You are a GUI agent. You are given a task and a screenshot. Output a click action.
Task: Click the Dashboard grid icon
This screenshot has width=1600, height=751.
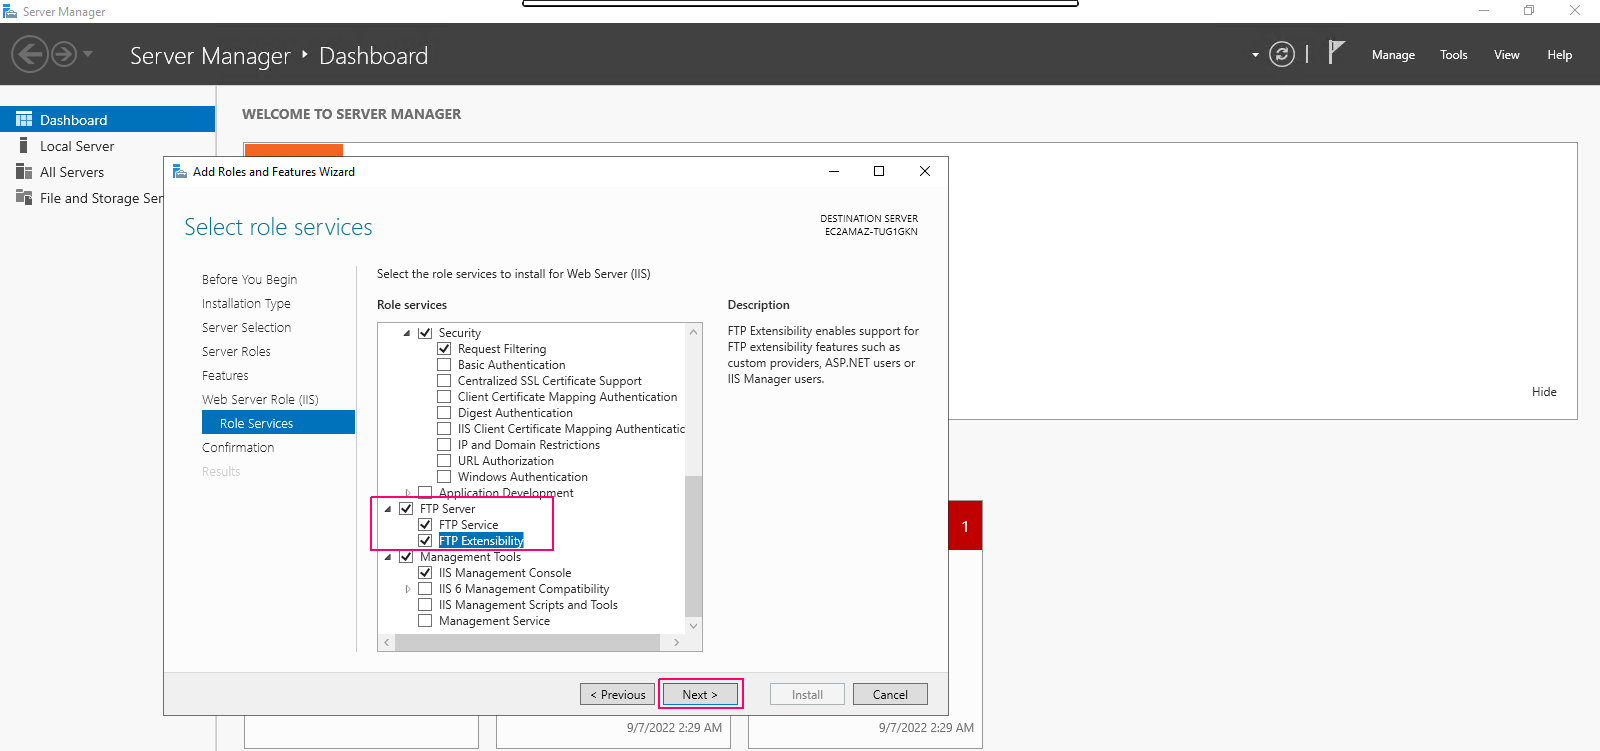coord(24,119)
